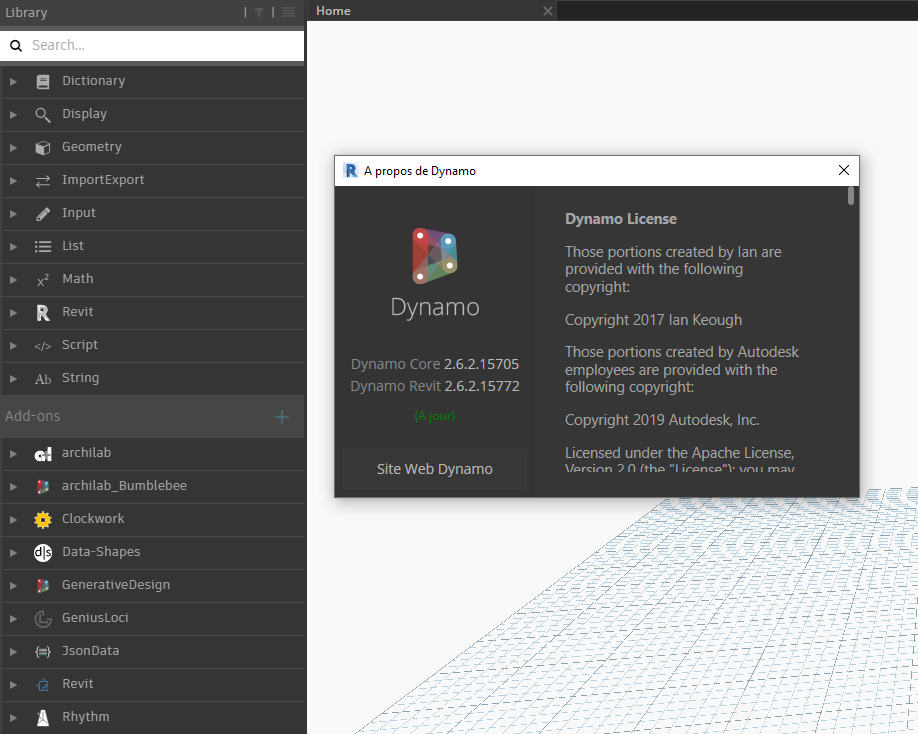Click the plus icon beside Add-ons
The height and width of the screenshot is (734, 918).
click(x=282, y=417)
